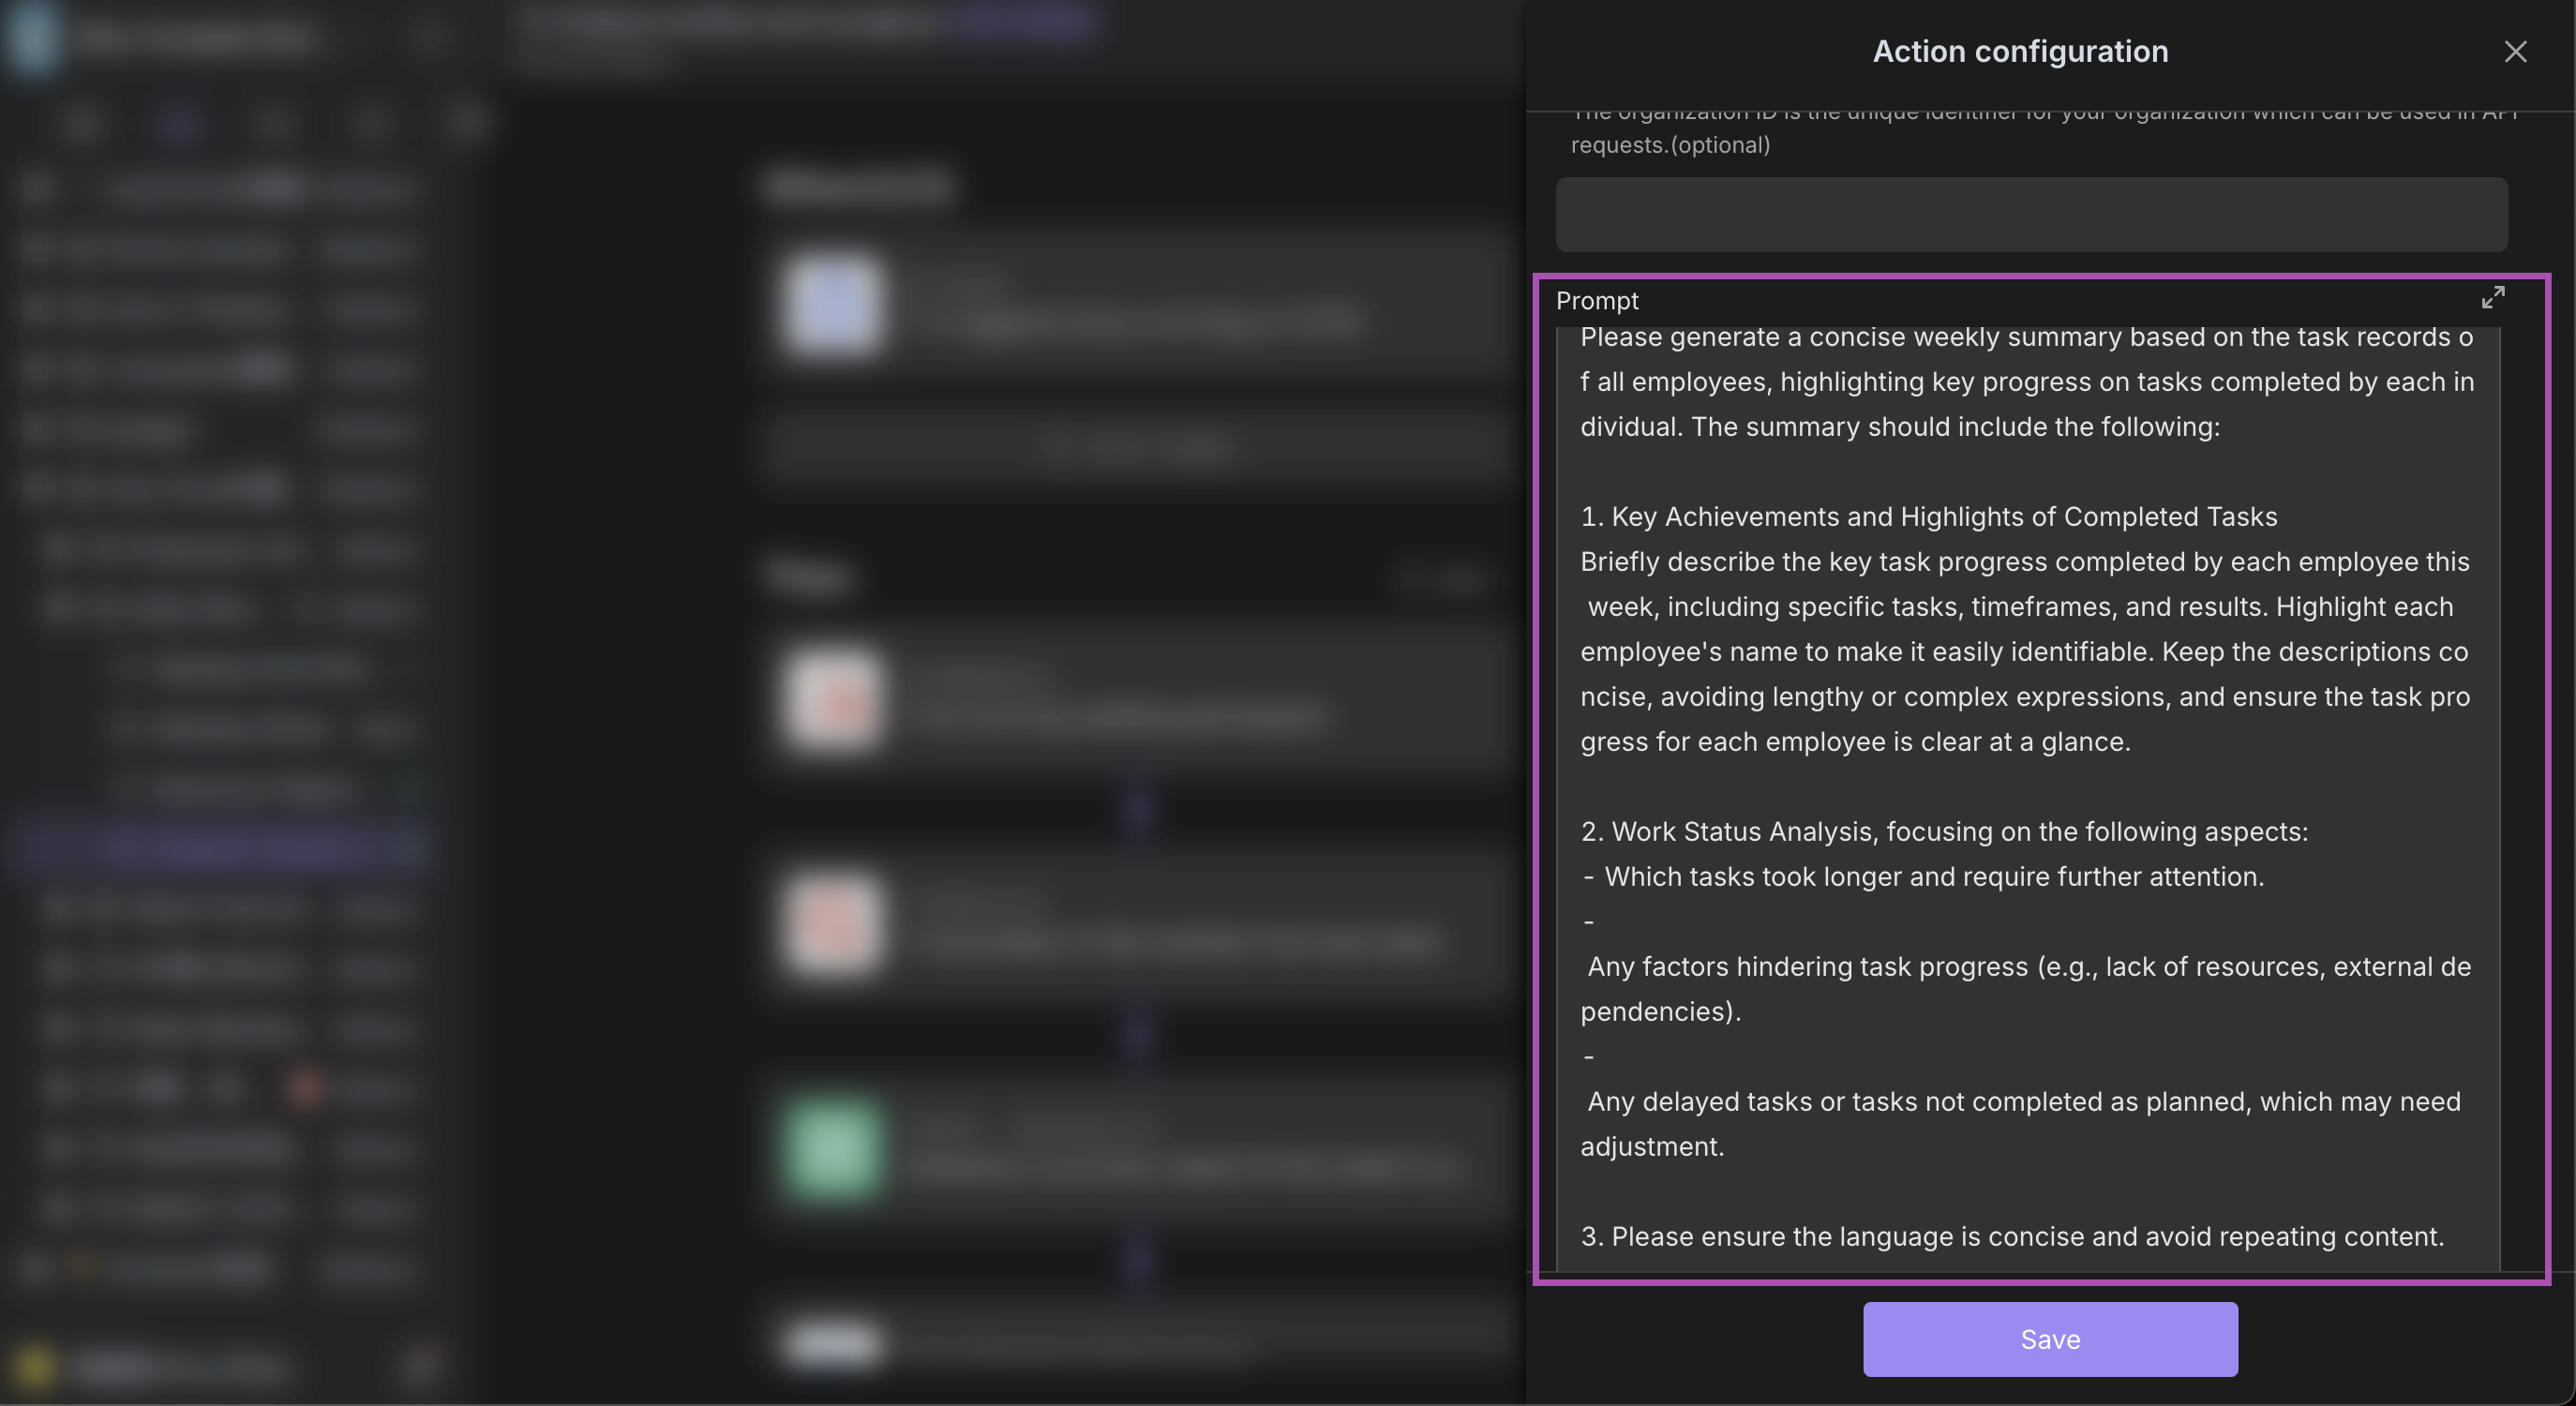This screenshot has width=2576, height=1406.
Task: Click the orange icon beside the user name
Action: tap(424, 1364)
